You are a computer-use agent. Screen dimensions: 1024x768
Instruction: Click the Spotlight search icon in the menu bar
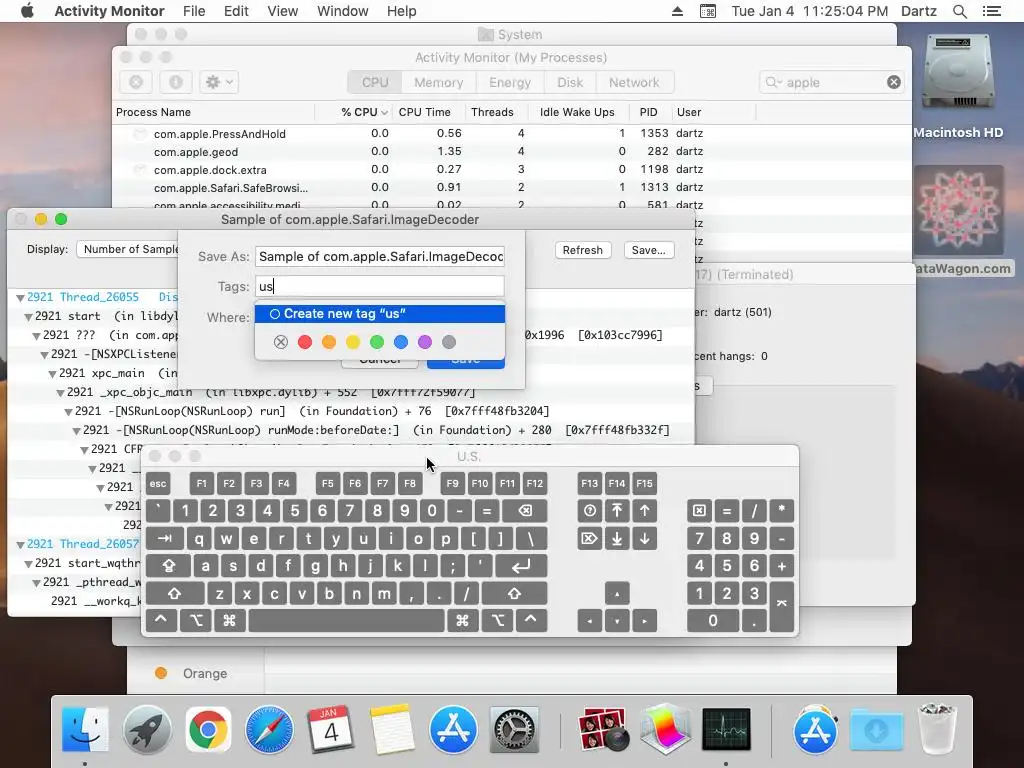(959, 11)
